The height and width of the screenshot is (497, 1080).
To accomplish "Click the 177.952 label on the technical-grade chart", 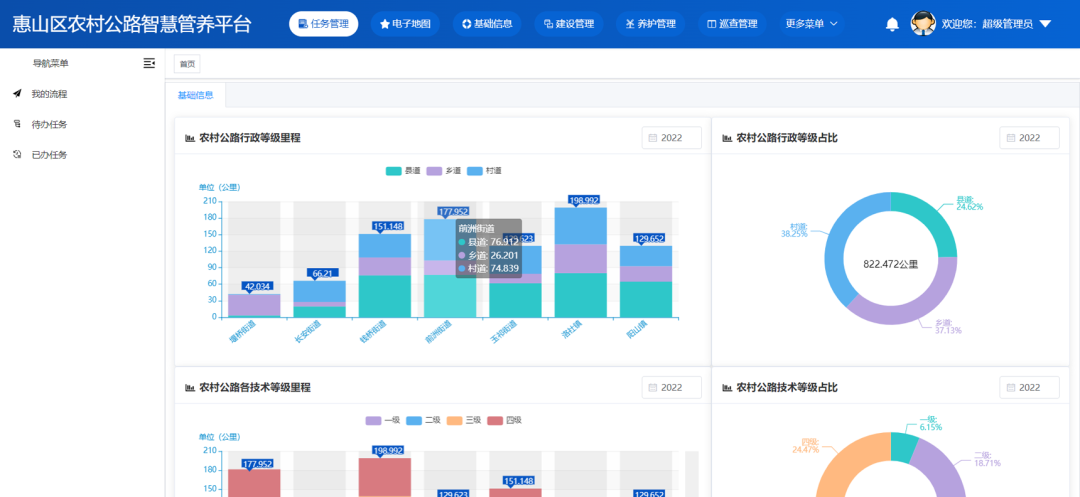I will click(x=258, y=463).
